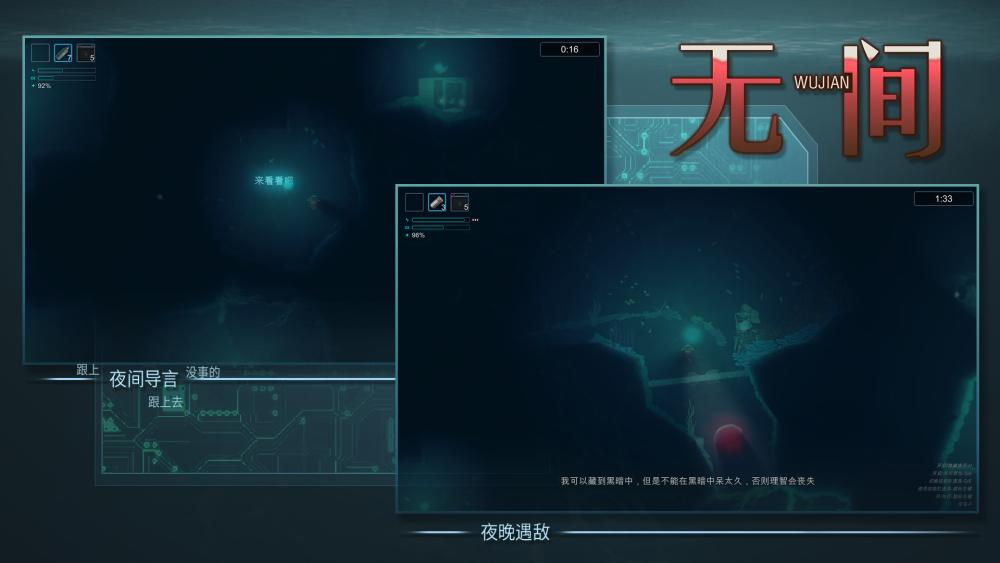
Task: Click the '夜晚遇敌' caption
Action: (515, 532)
